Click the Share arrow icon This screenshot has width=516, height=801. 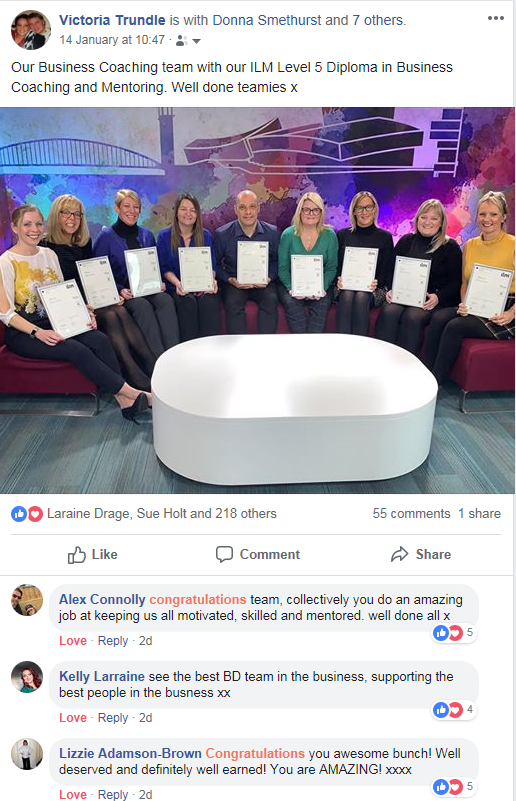(x=400, y=554)
